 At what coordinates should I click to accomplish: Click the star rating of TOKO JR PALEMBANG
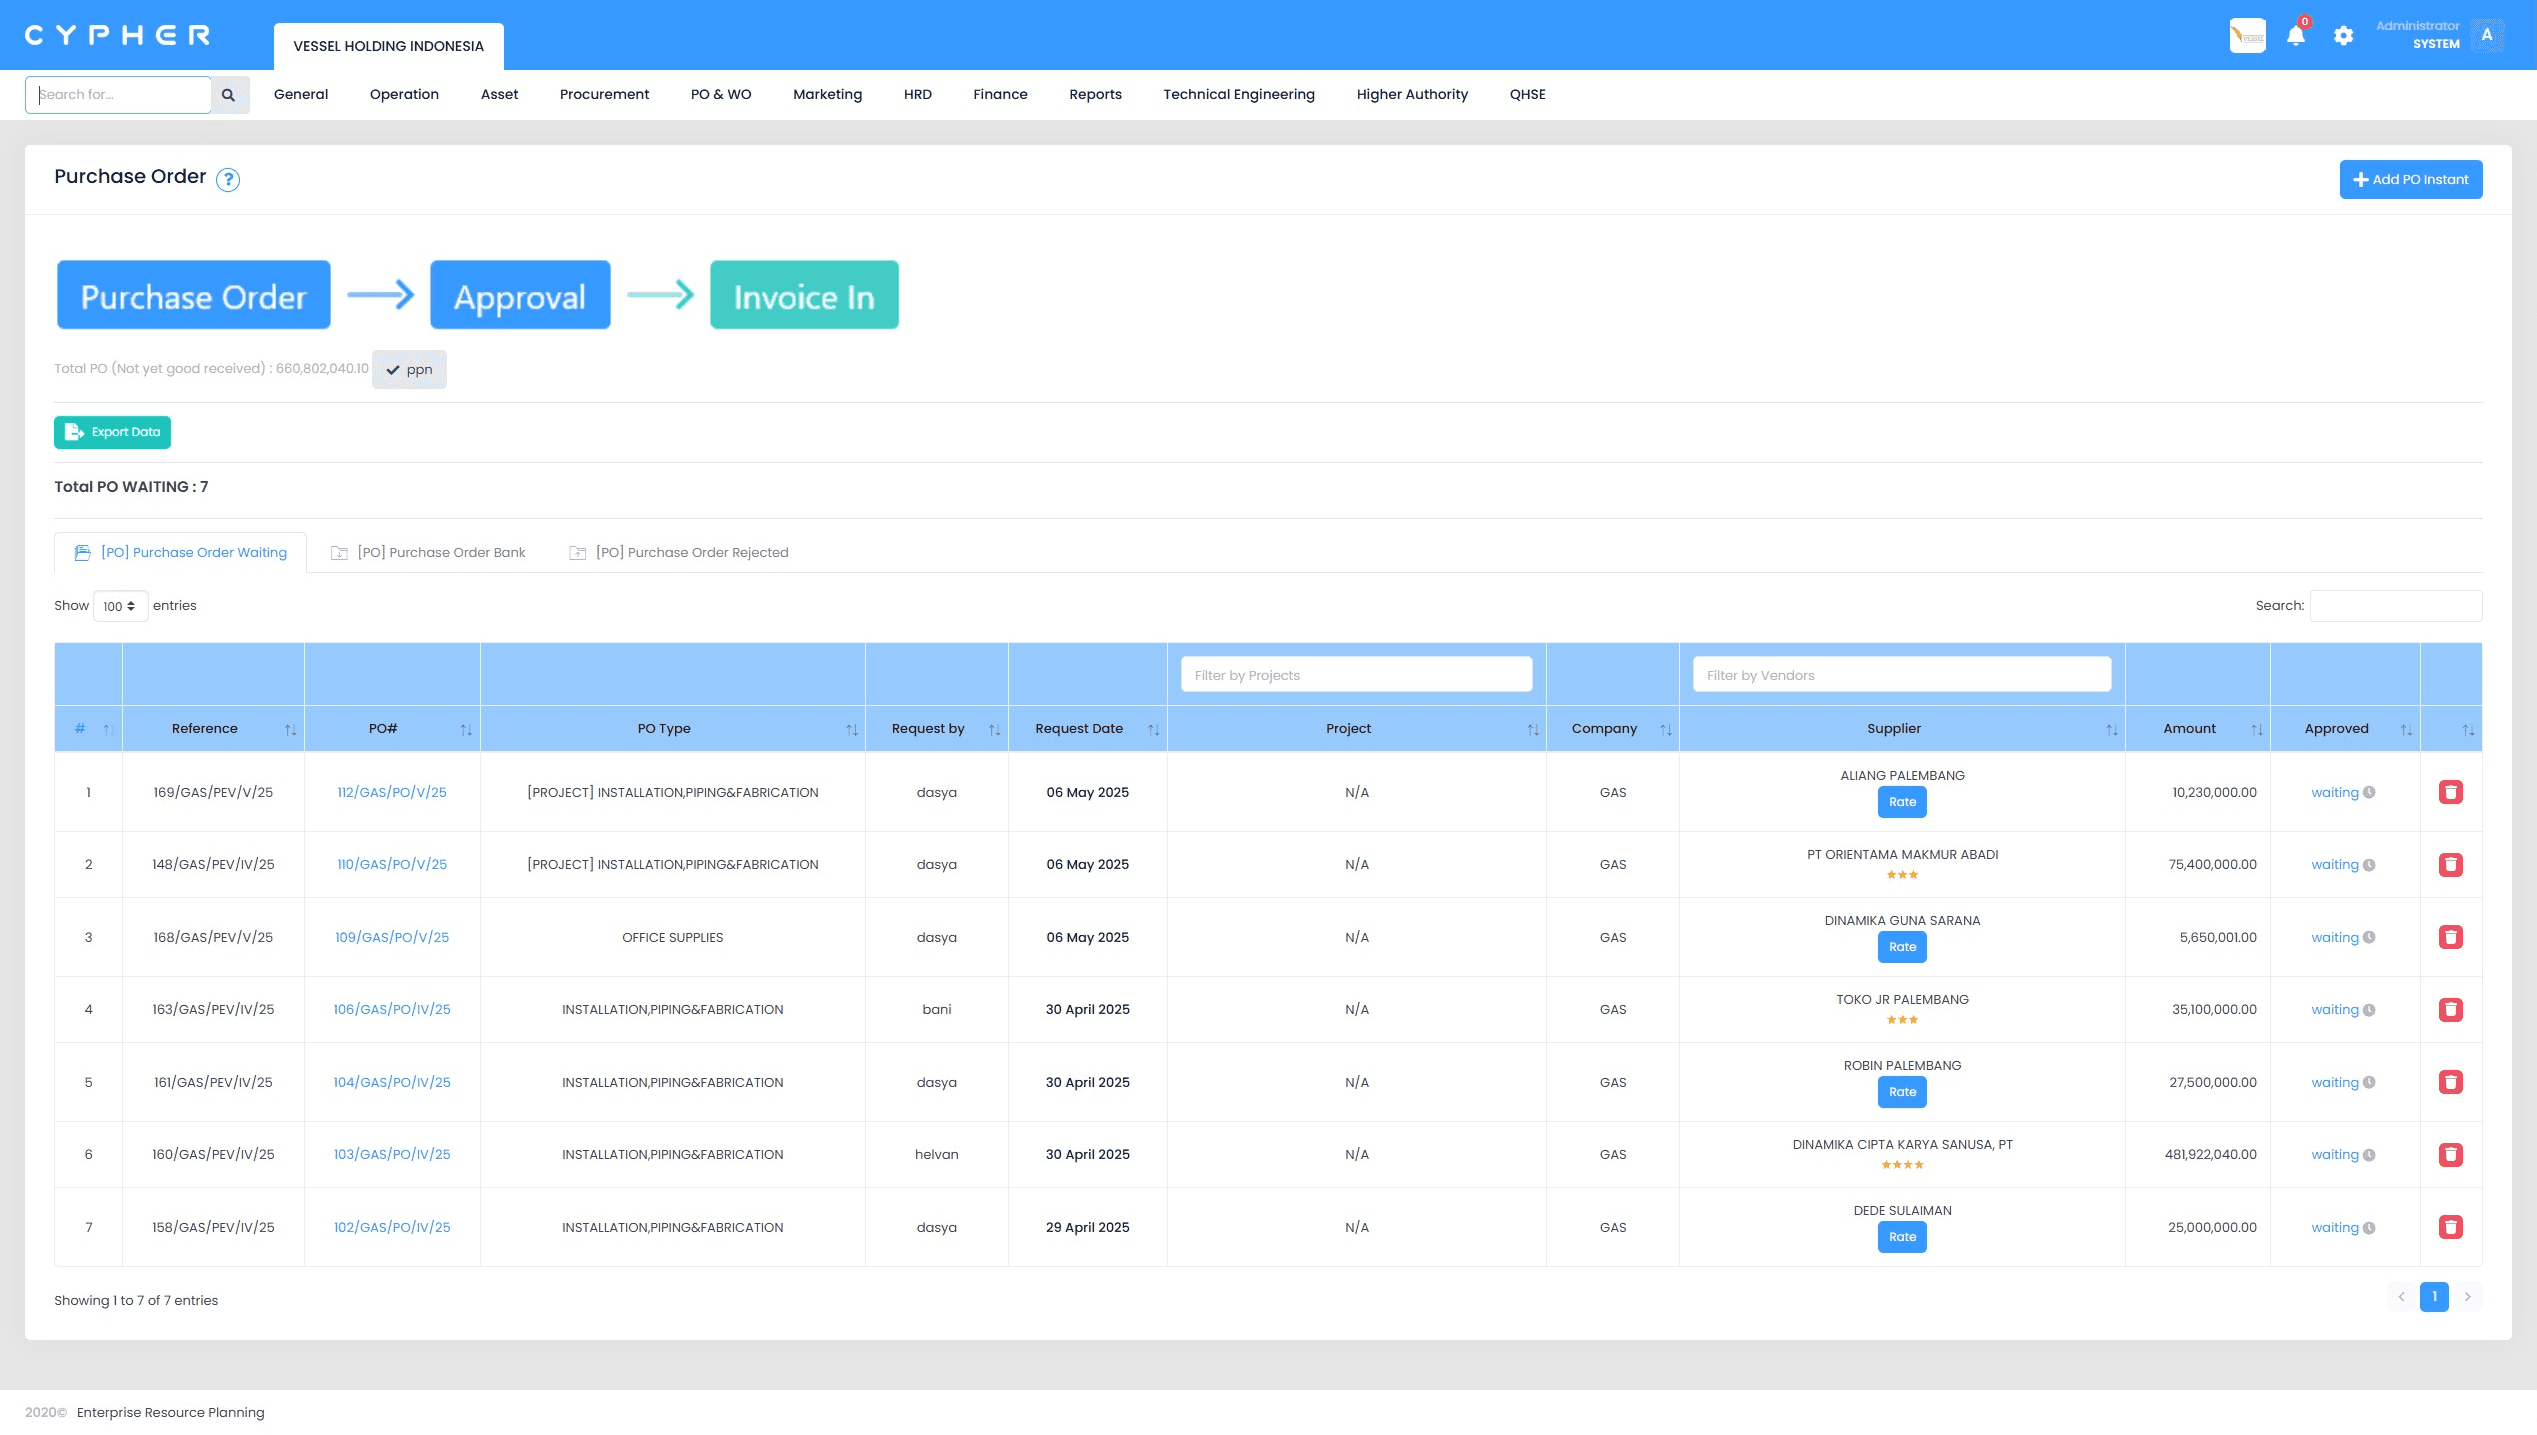point(1902,1020)
